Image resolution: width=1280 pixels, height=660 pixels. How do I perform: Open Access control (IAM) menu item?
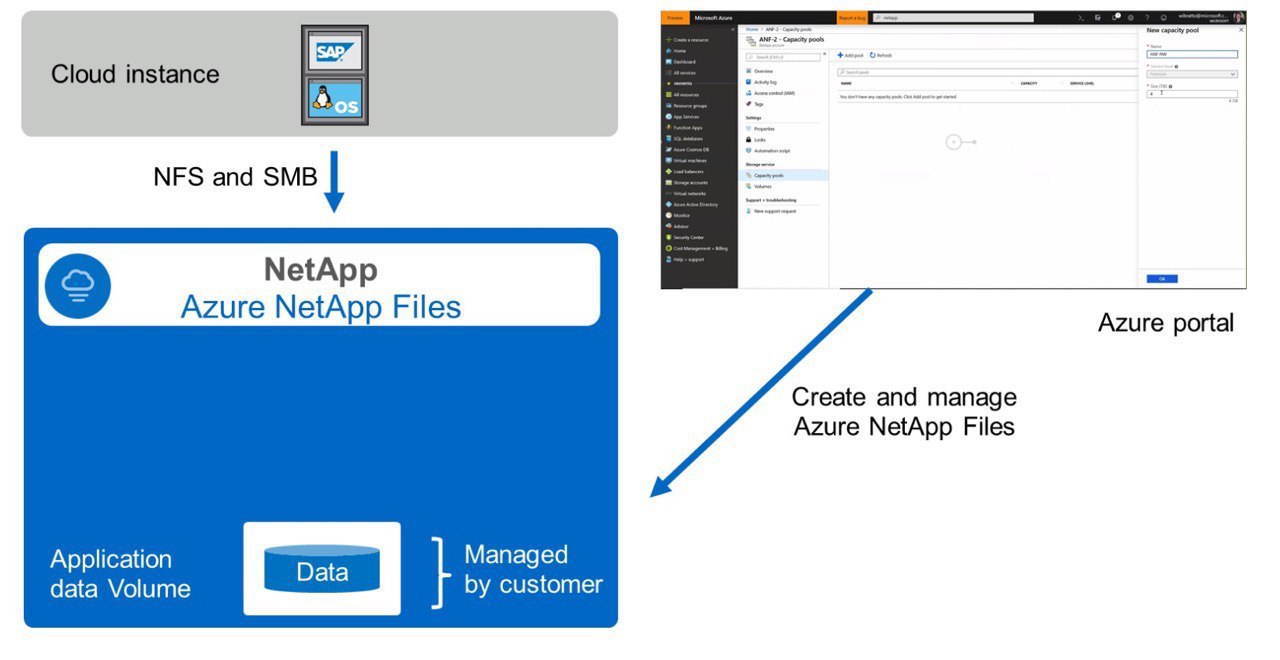click(772, 93)
